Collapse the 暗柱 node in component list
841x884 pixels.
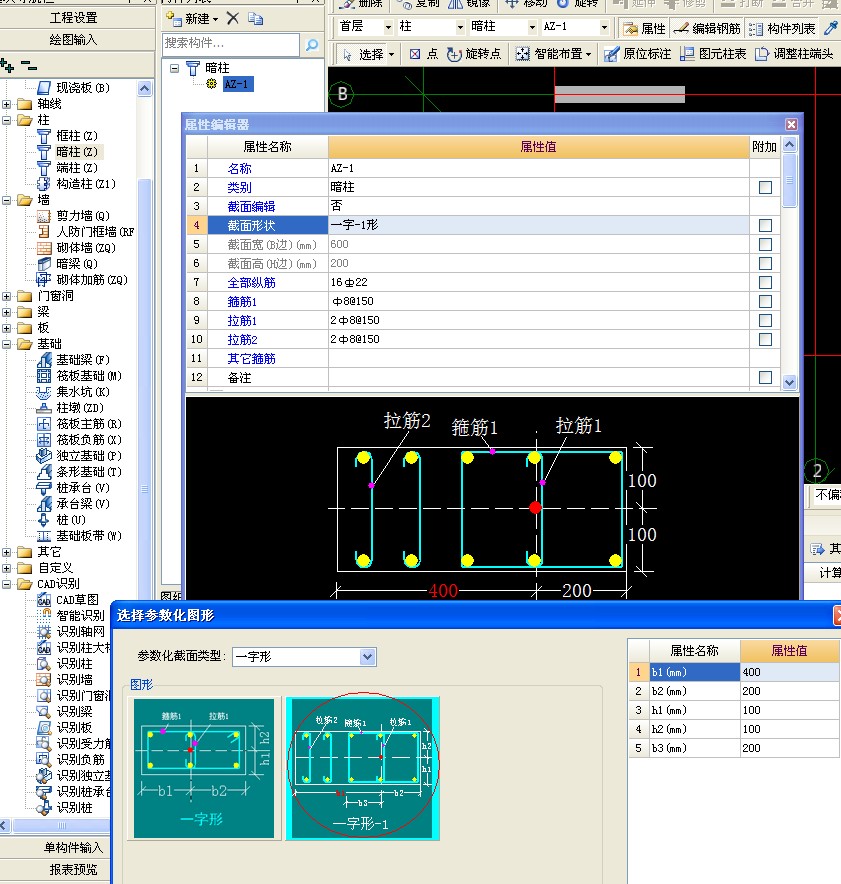coord(175,68)
